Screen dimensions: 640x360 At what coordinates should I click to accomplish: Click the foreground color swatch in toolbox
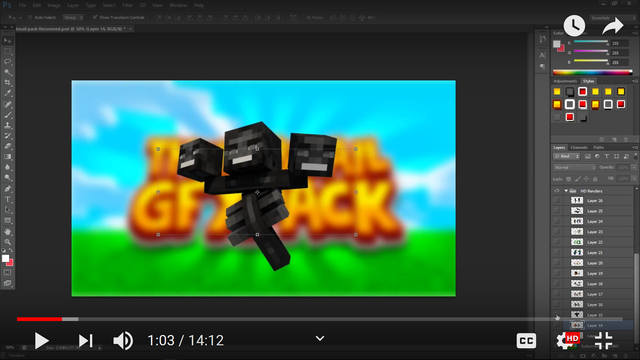5,258
